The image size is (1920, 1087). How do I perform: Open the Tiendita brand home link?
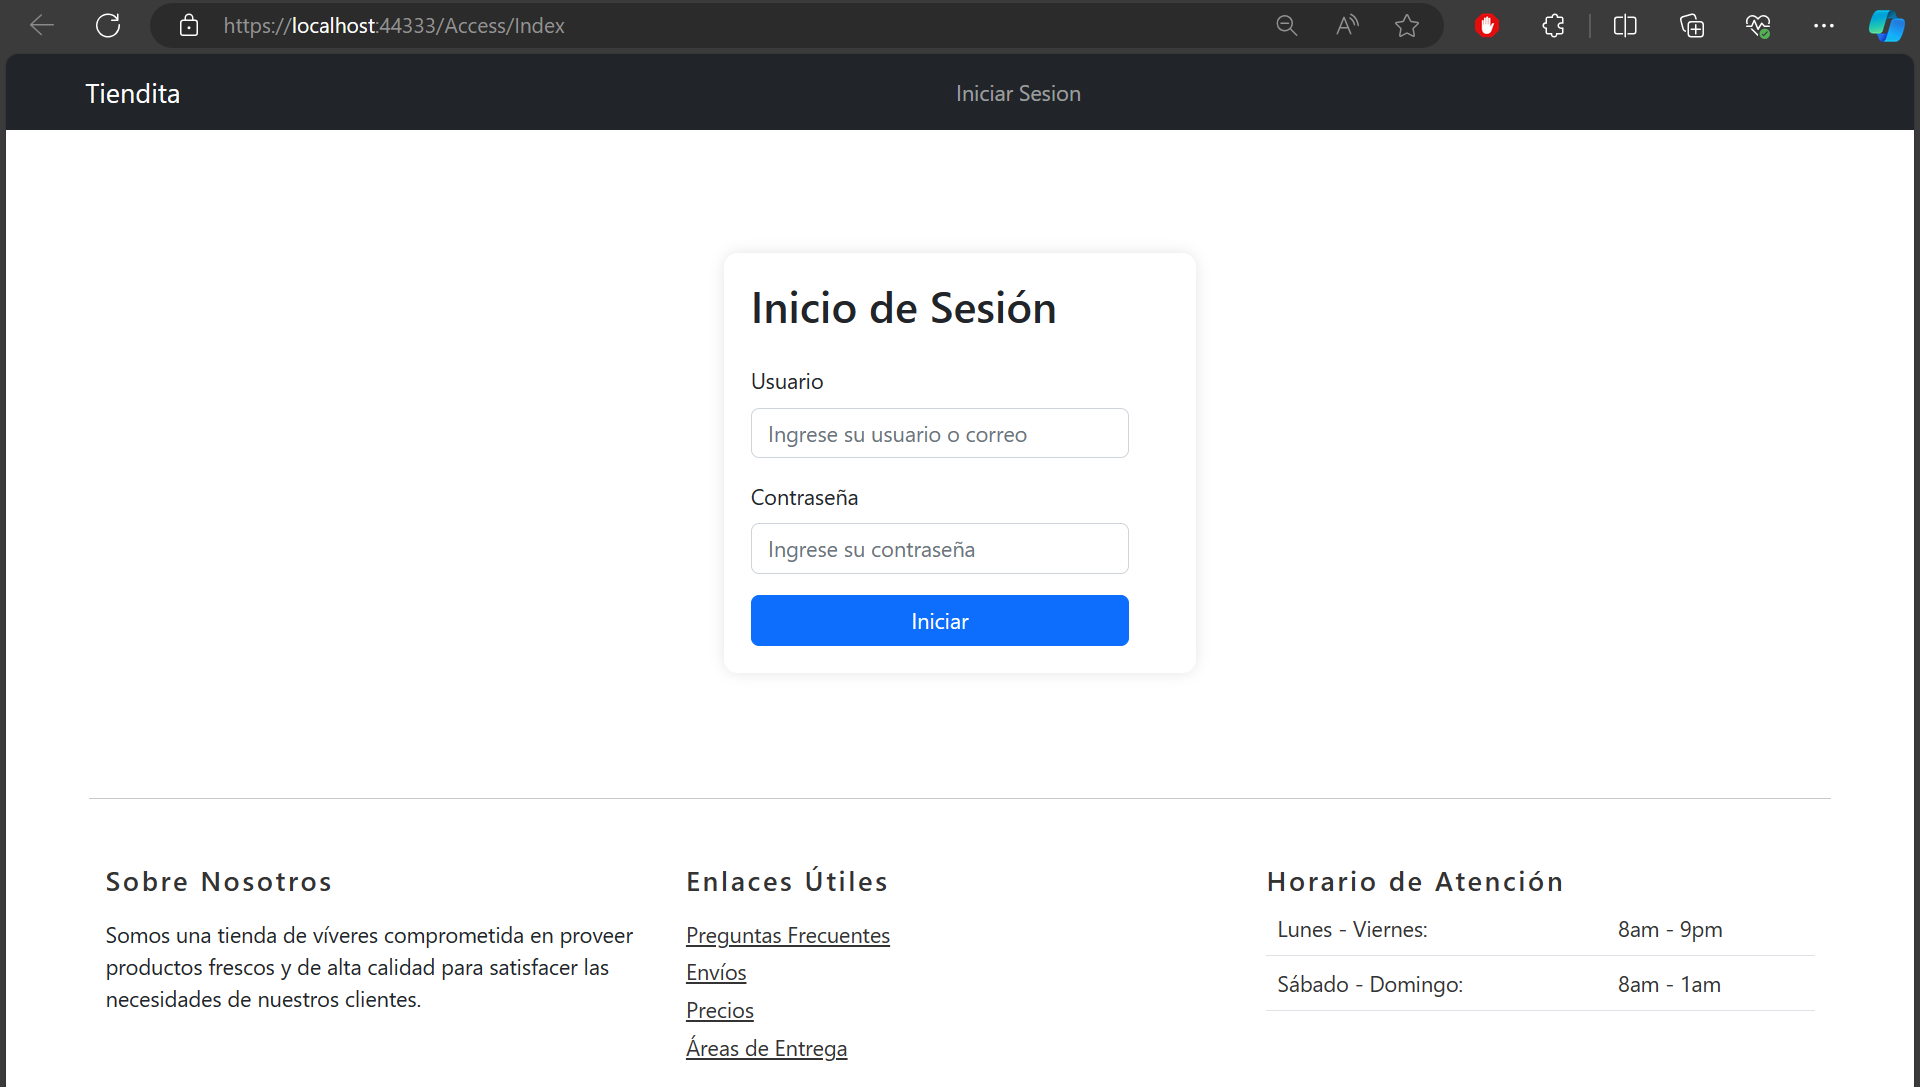133,94
